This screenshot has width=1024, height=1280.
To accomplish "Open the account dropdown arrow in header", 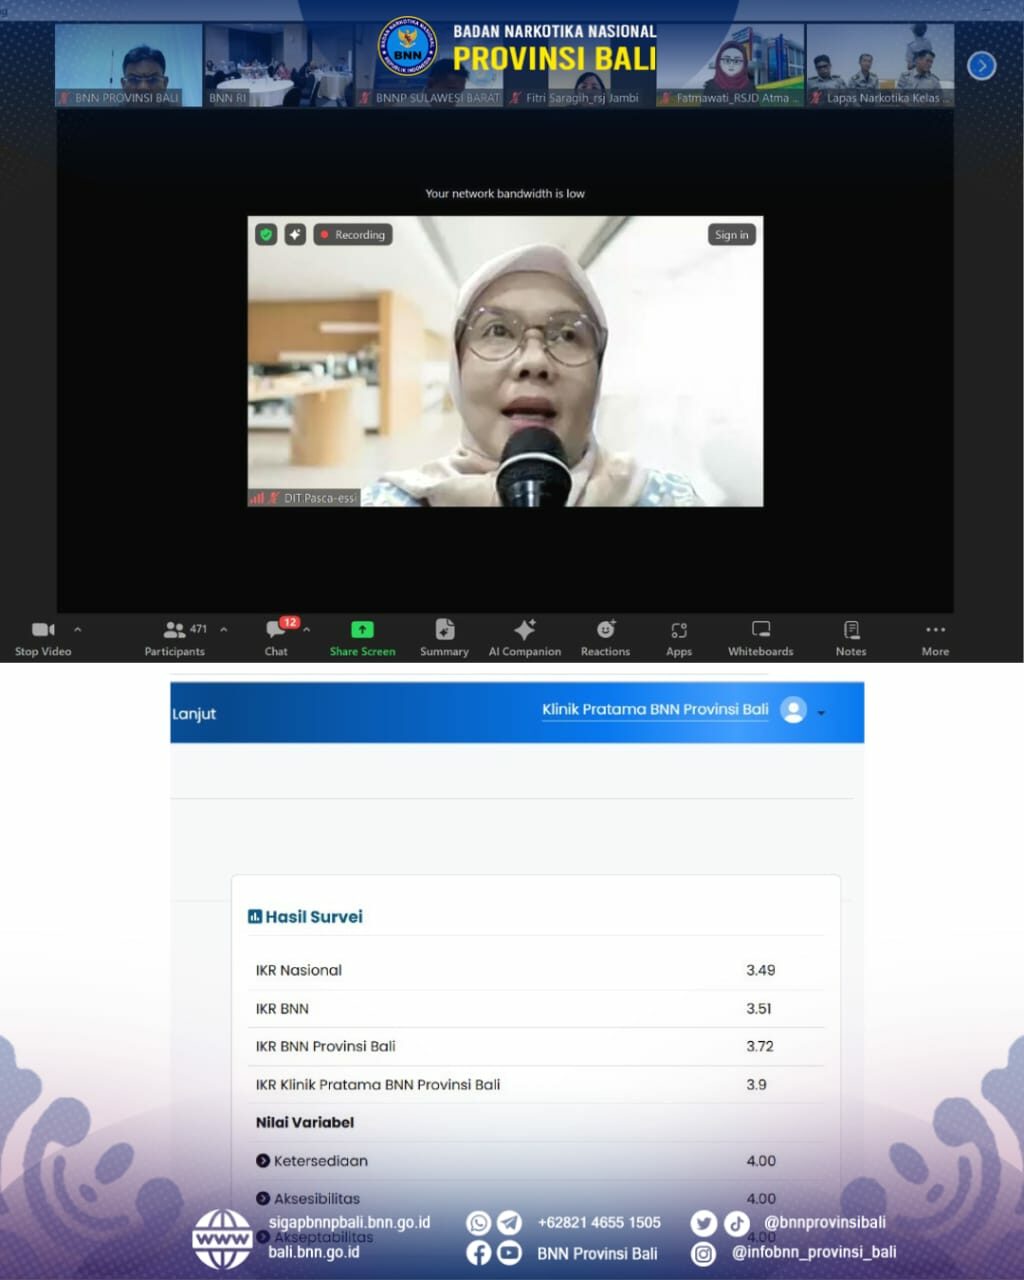I will (821, 713).
